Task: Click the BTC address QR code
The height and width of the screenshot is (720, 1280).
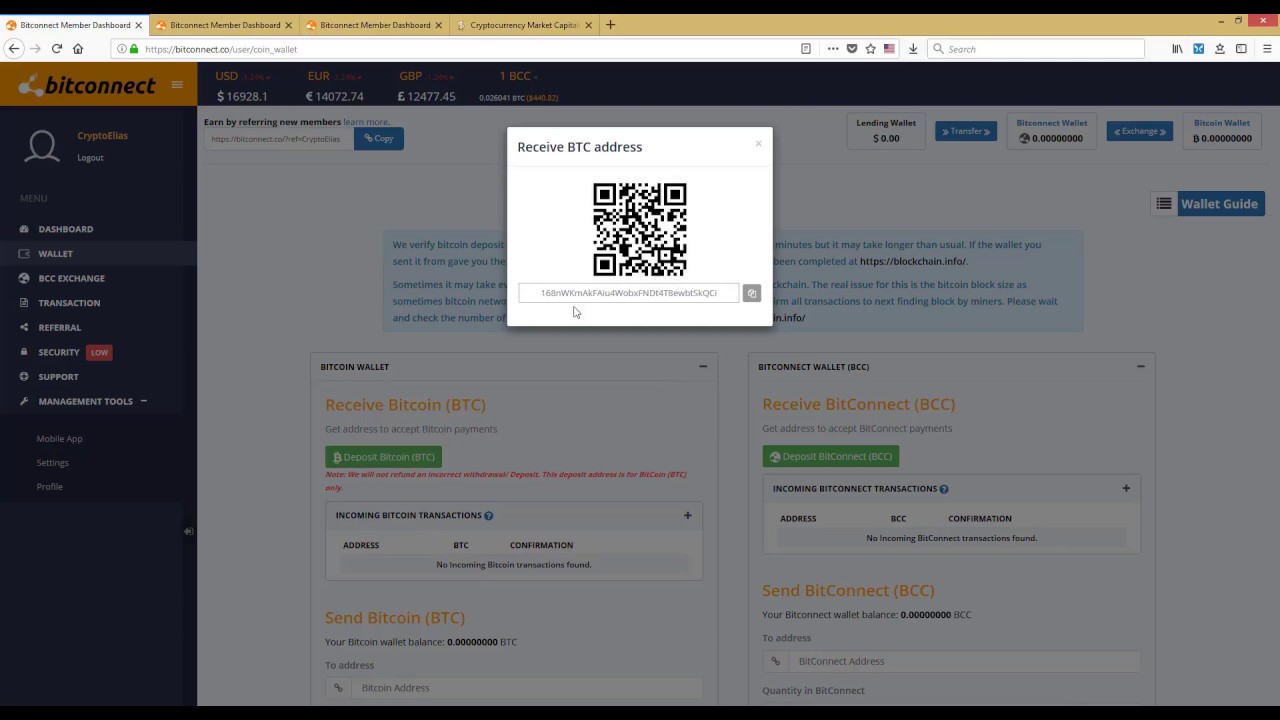Action: pyautogui.click(x=640, y=229)
